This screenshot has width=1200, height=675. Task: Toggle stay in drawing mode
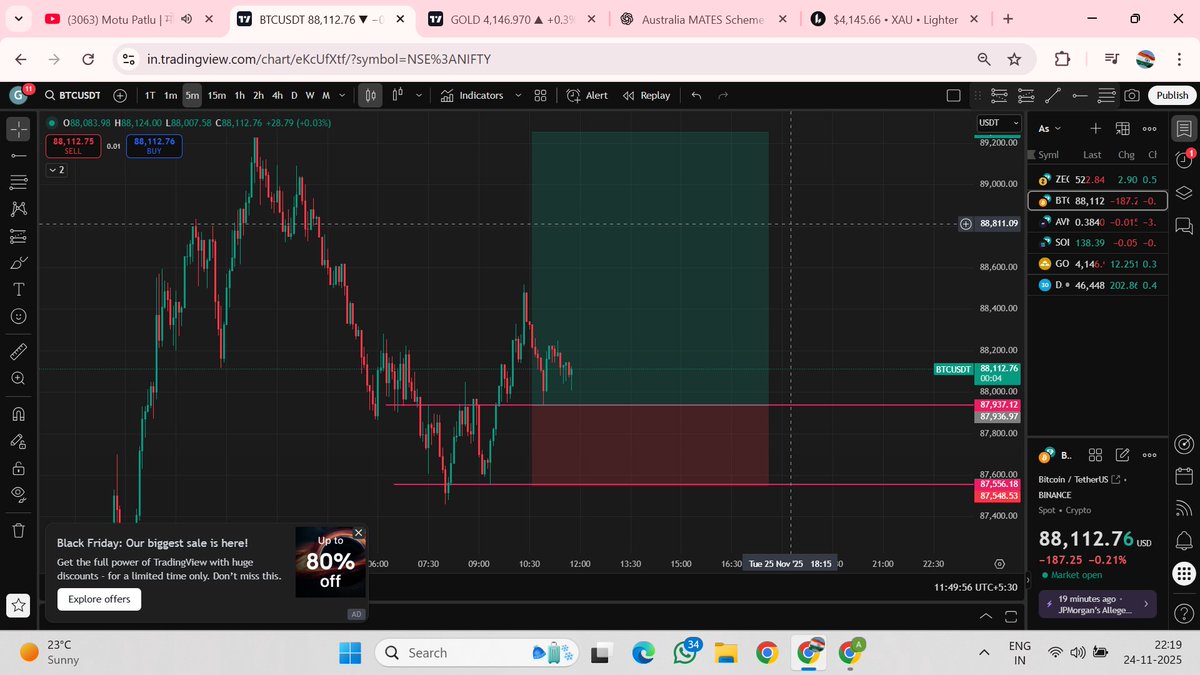(x=18, y=441)
